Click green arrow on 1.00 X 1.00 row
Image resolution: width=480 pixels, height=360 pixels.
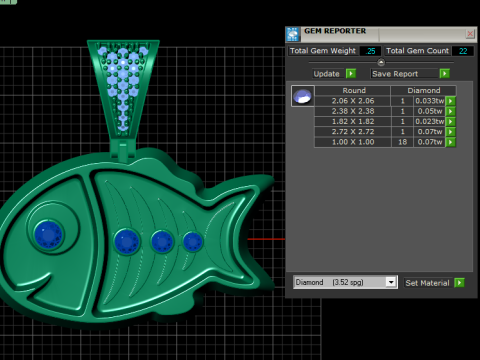(451, 142)
